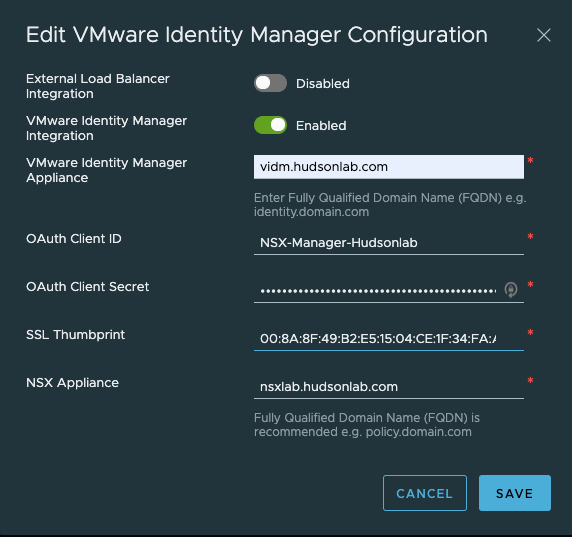The image size is (572, 537).
Task: Click the 'VMware Identity Manager Appliance' label
Action: click(107, 170)
